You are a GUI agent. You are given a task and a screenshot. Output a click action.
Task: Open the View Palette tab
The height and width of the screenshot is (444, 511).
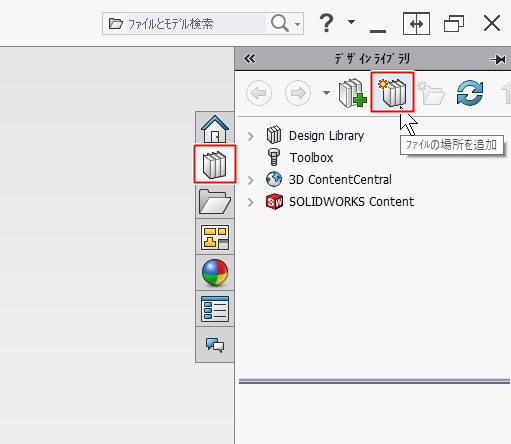(215, 237)
